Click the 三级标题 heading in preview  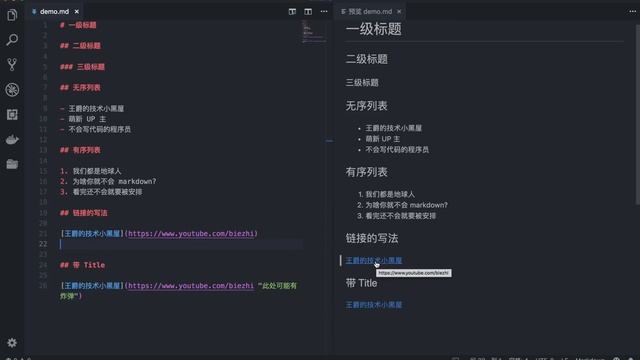[x=362, y=83]
